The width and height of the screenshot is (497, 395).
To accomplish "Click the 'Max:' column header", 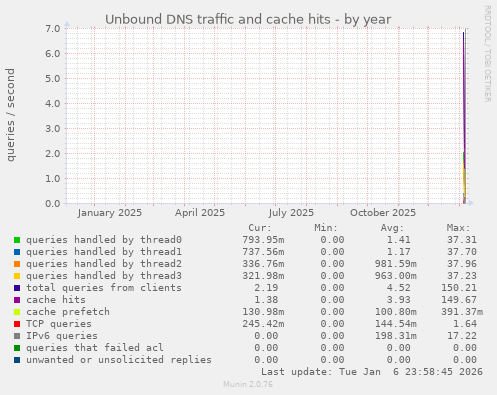I will point(458,228).
